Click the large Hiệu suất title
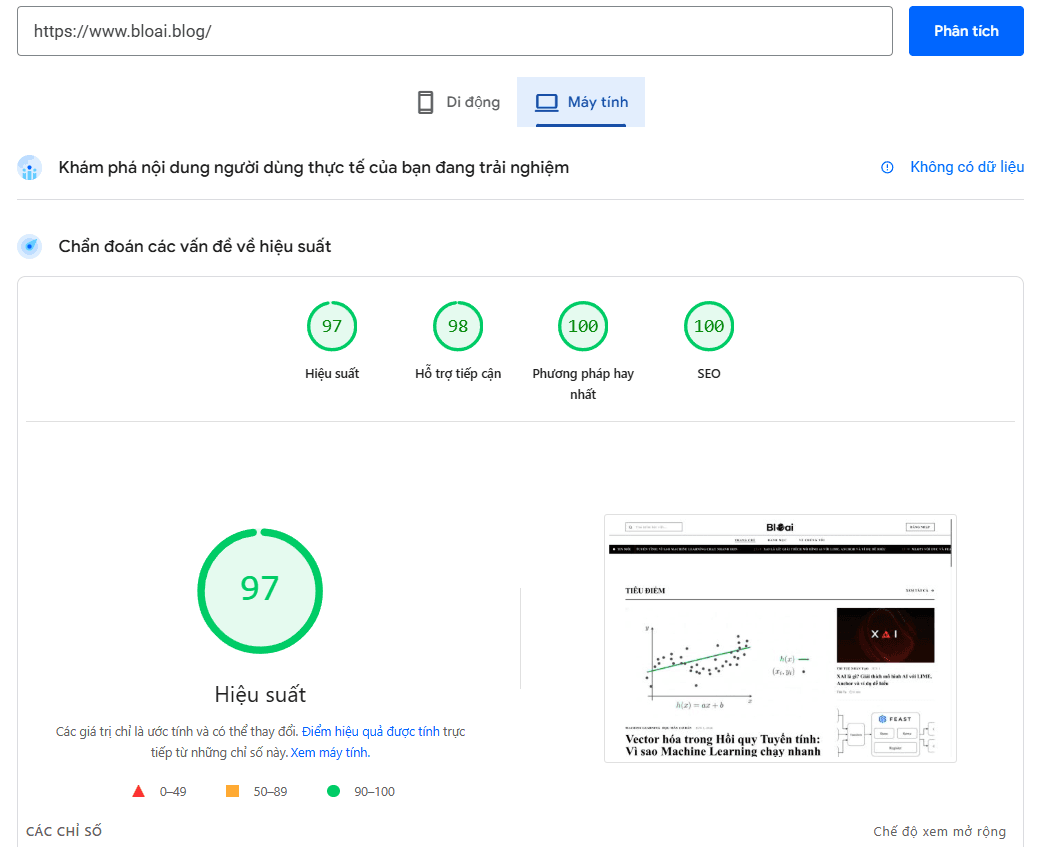1048x847 pixels. 260,695
